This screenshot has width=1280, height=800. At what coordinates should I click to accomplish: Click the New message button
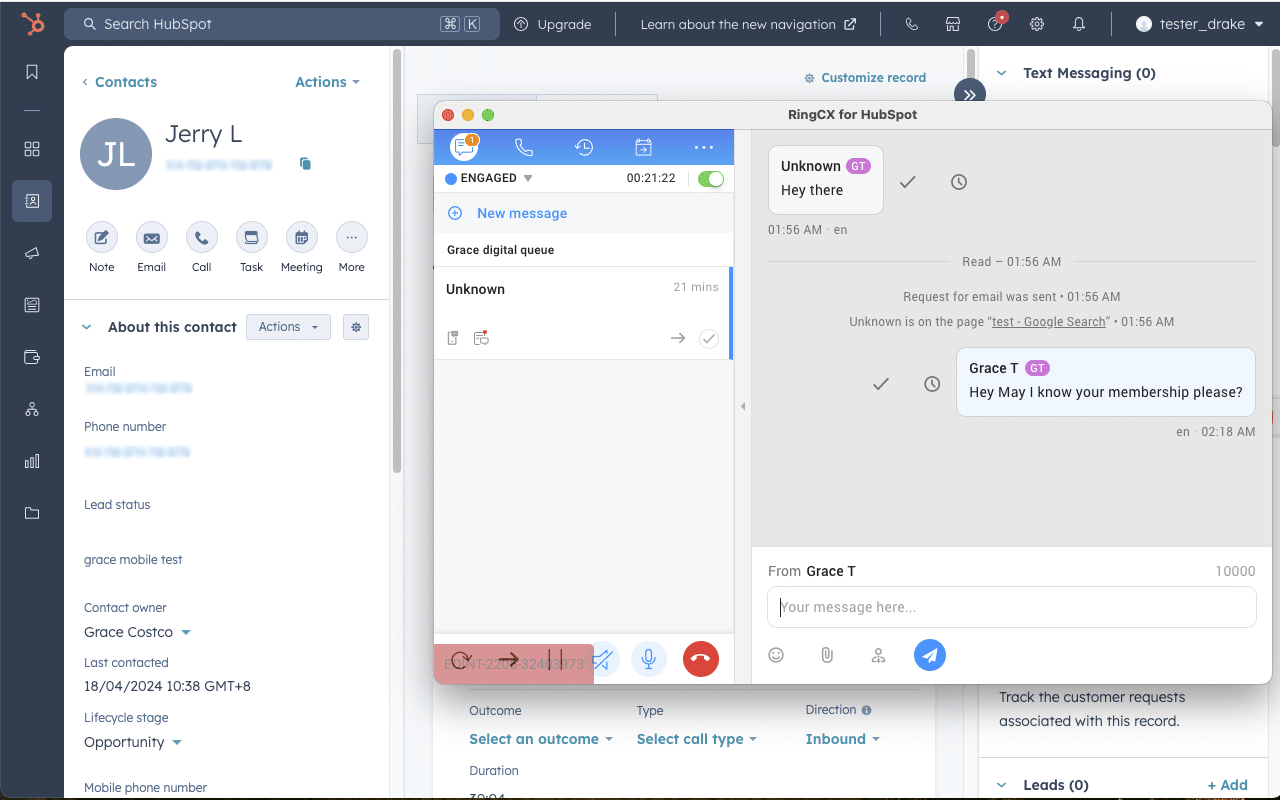click(x=521, y=213)
